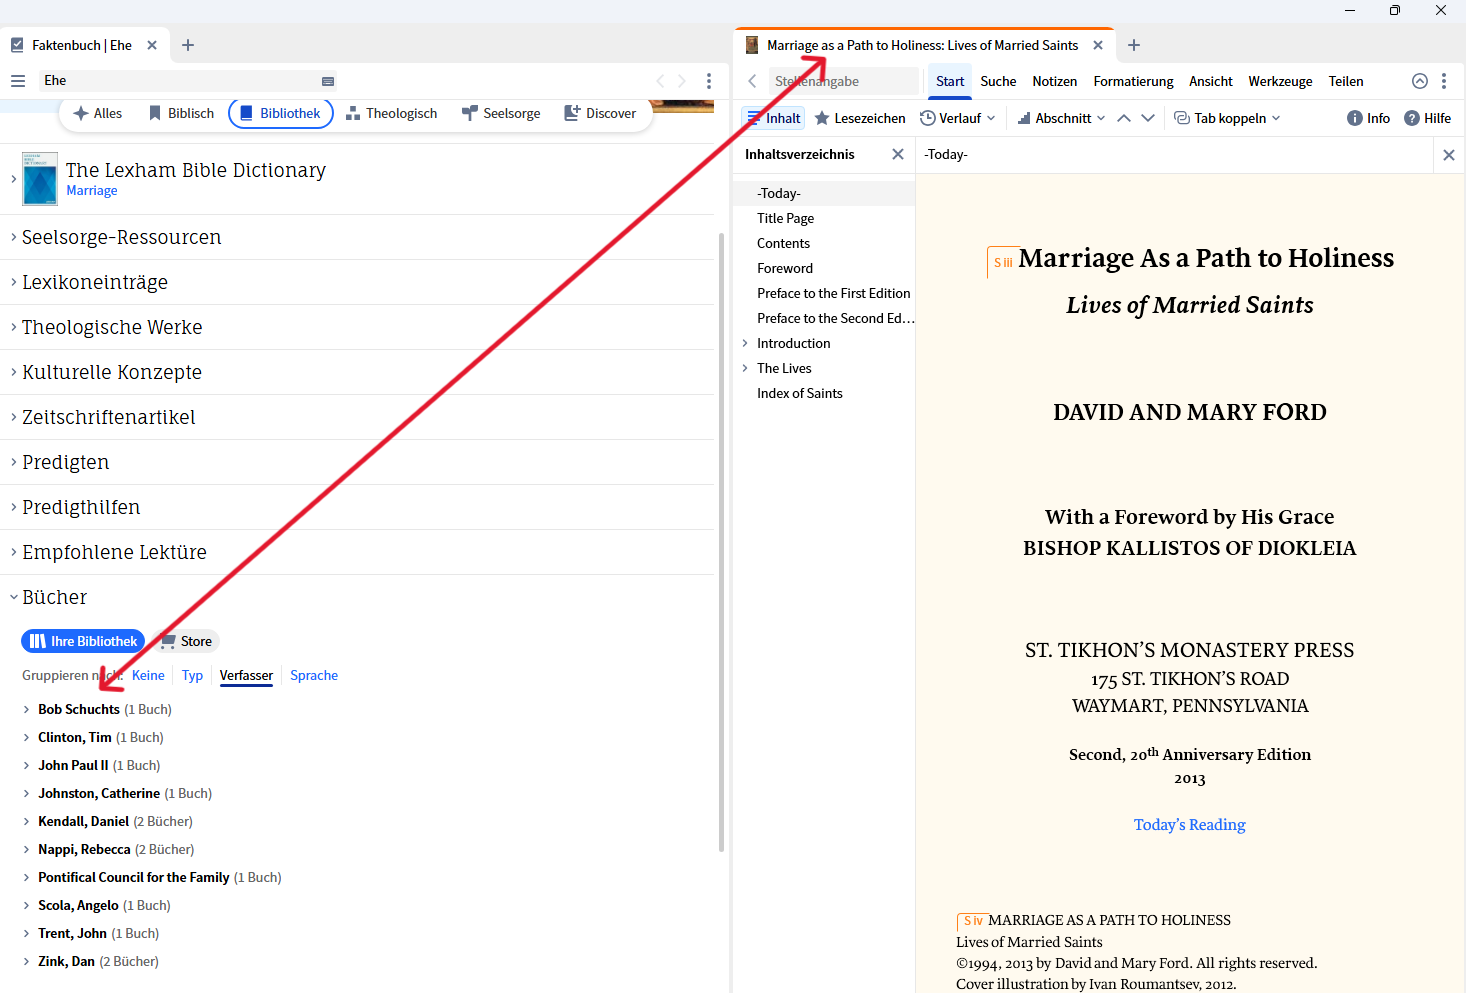Viewport: 1466px width, 993px height.
Task: Open Info panel
Action: 1368,118
